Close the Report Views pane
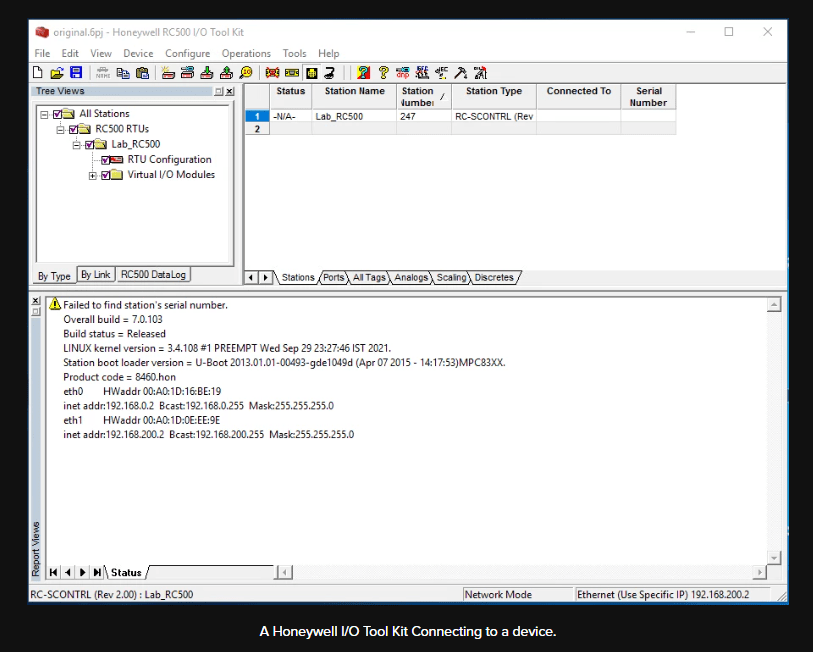813x652 pixels. tap(37, 301)
